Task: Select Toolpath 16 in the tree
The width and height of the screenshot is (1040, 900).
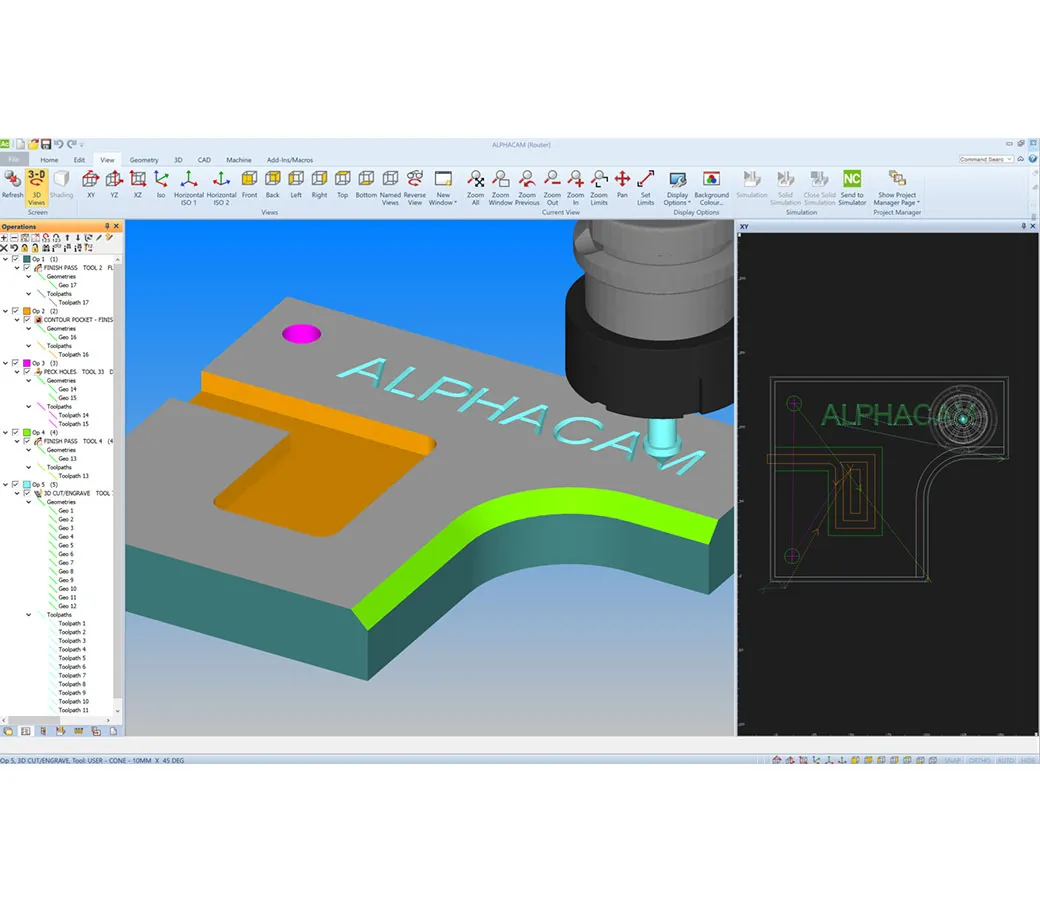Action: click(x=73, y=354)
